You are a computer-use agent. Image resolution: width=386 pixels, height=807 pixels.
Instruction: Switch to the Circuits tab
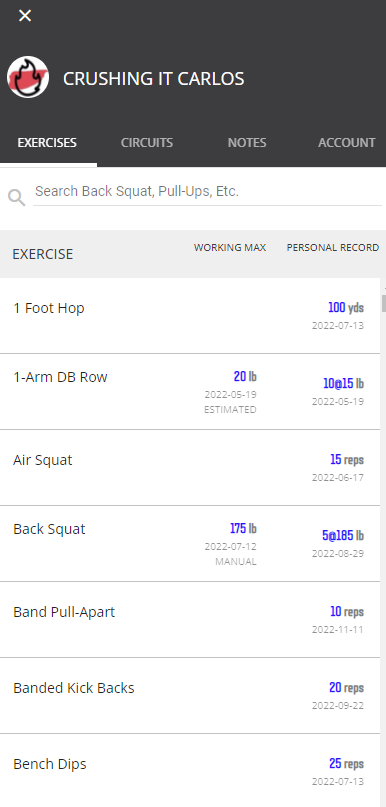pos(147,143)
